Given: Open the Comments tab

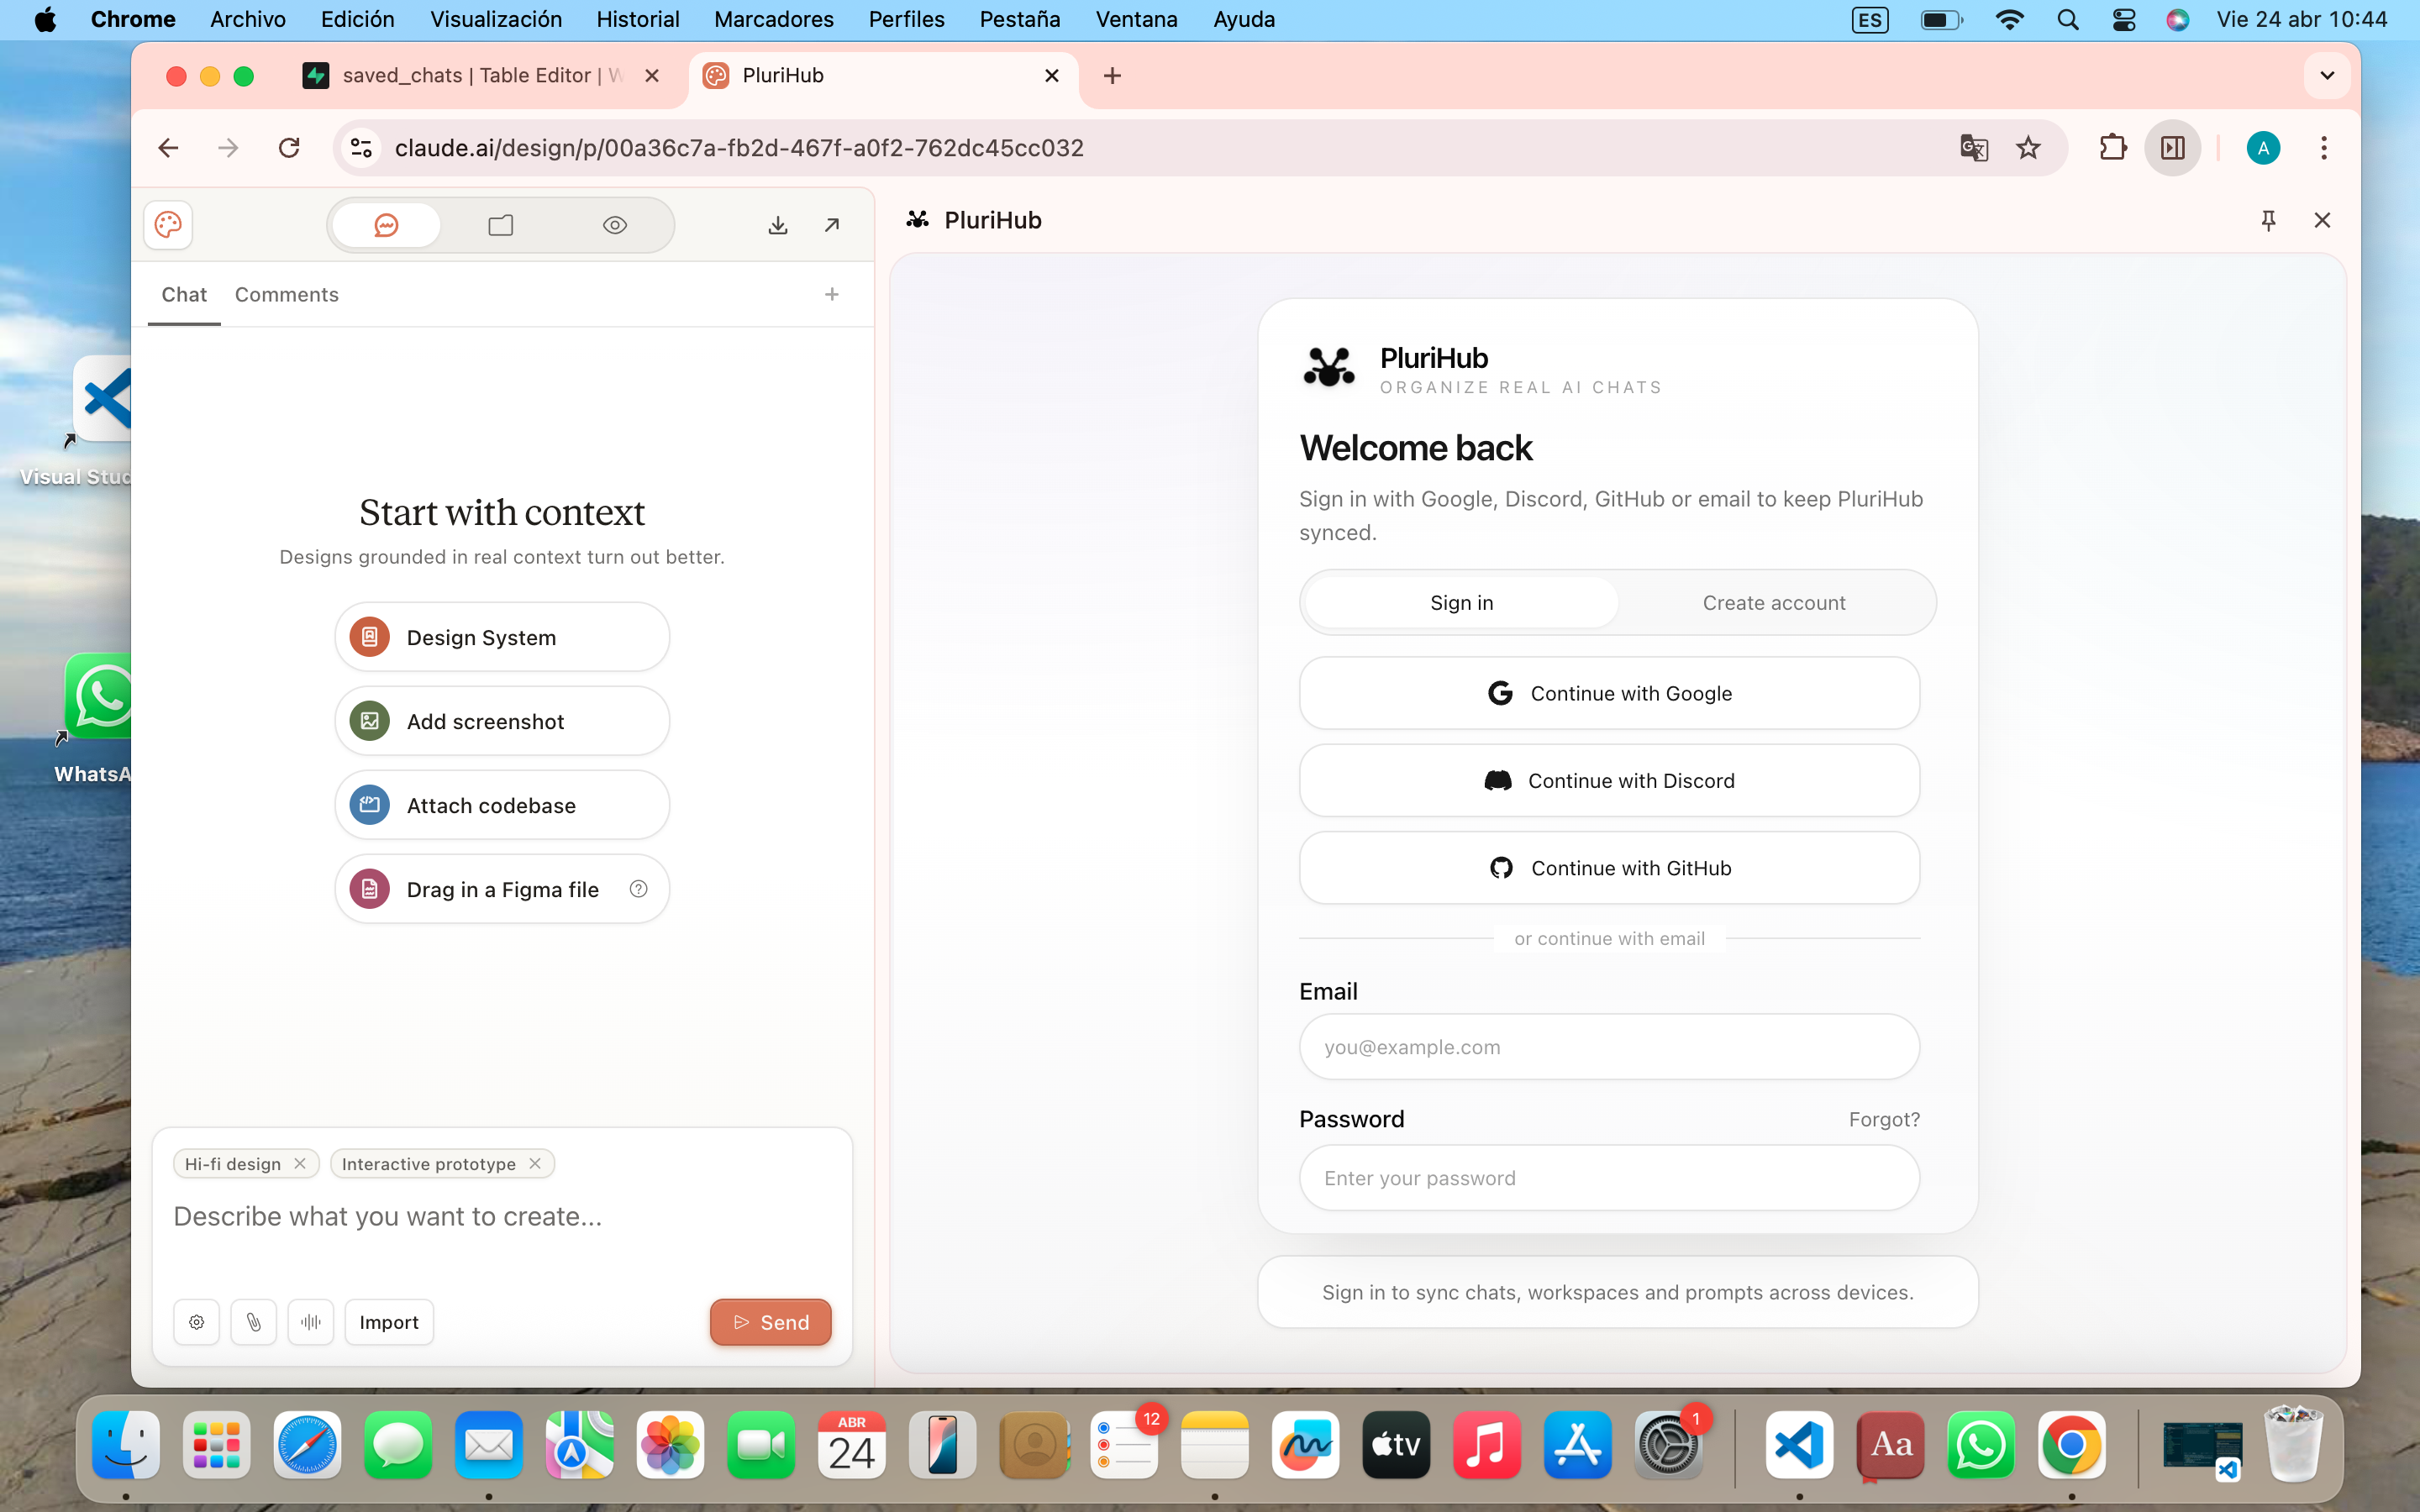Looking at the screenshot, I should pos(287,295).
